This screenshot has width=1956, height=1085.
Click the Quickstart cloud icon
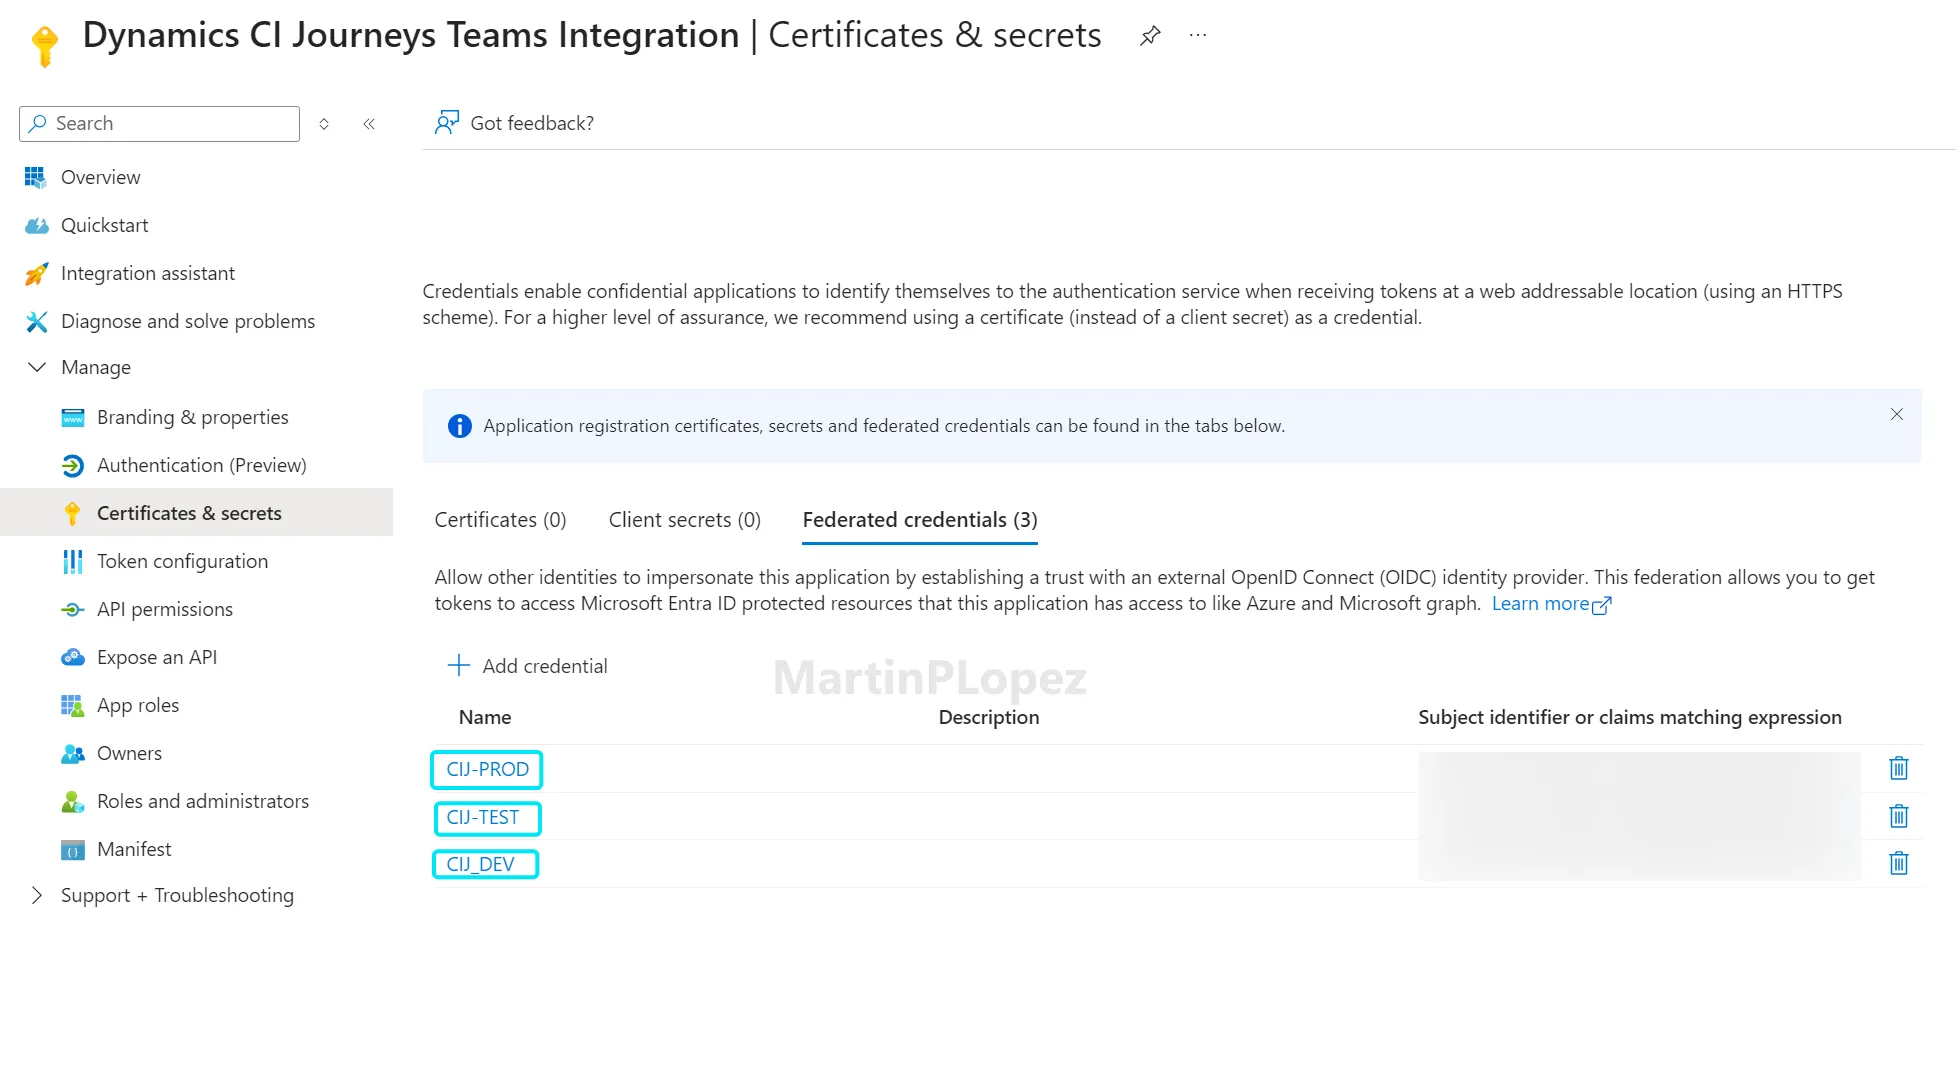37,226
